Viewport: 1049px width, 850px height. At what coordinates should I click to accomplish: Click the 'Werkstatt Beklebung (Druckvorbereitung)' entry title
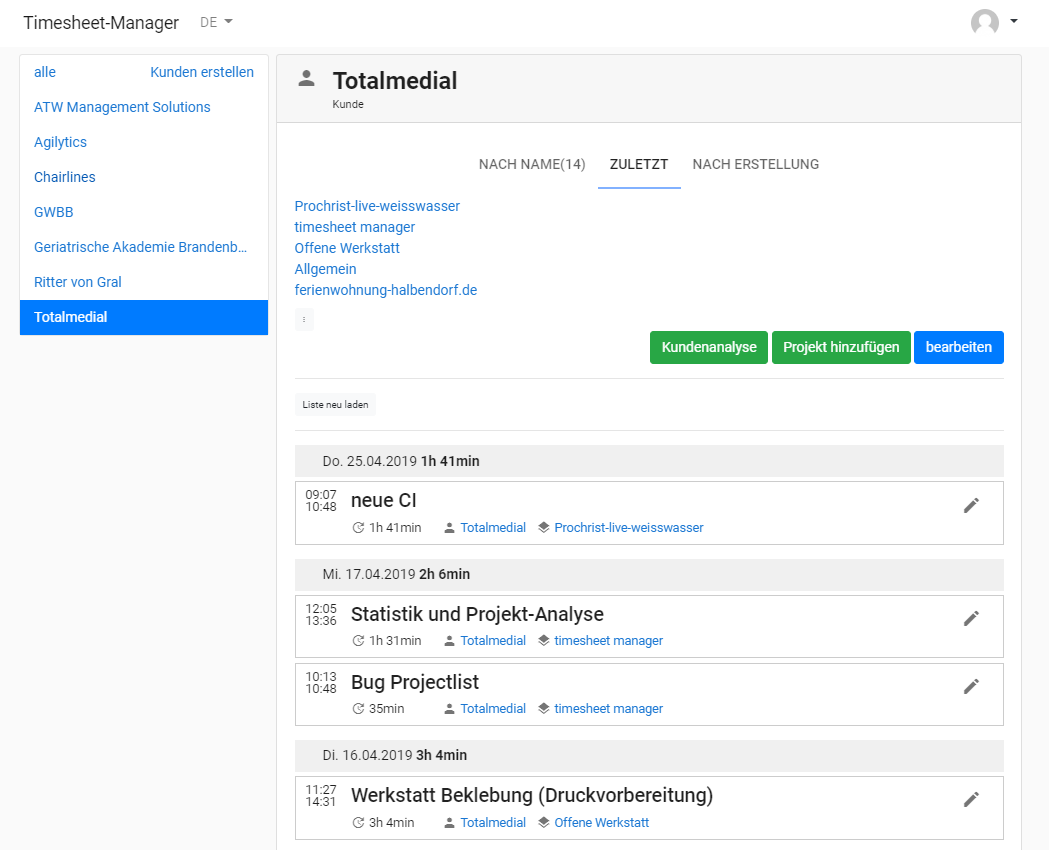[532, 795]
